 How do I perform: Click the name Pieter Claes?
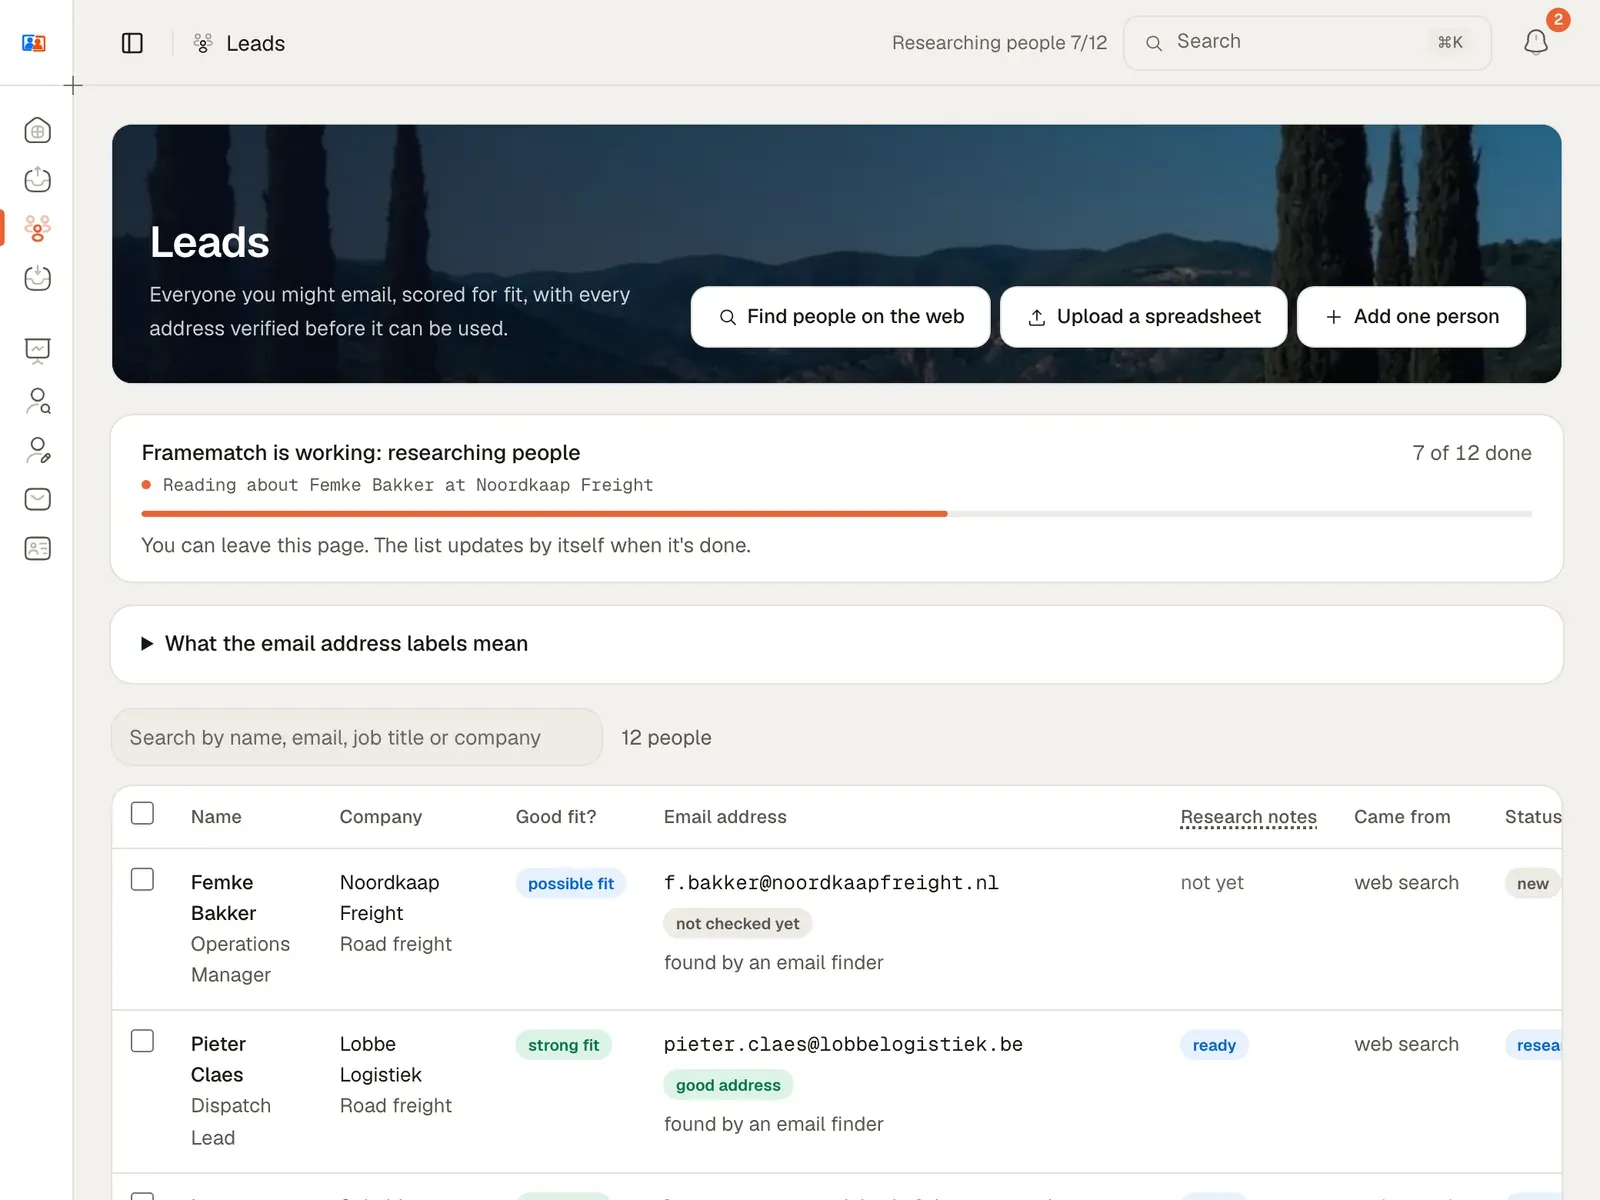pos(218,1059)
